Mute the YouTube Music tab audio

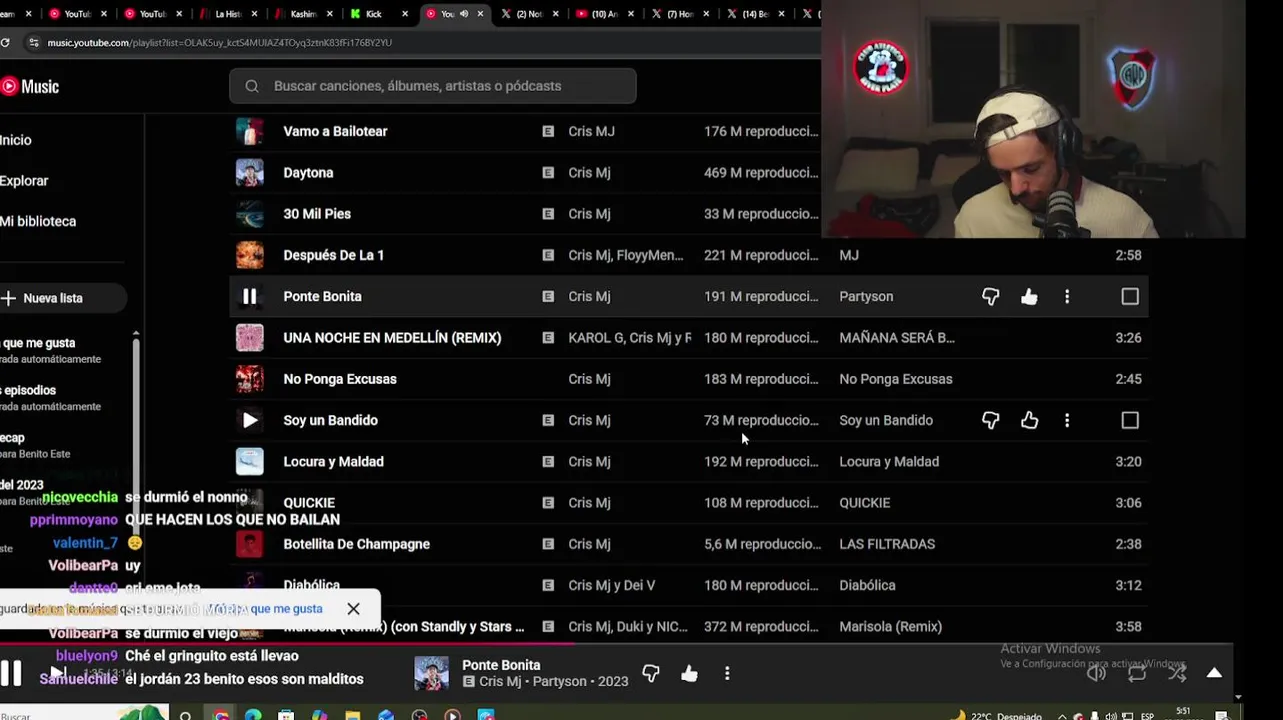[x=464, y=14]
